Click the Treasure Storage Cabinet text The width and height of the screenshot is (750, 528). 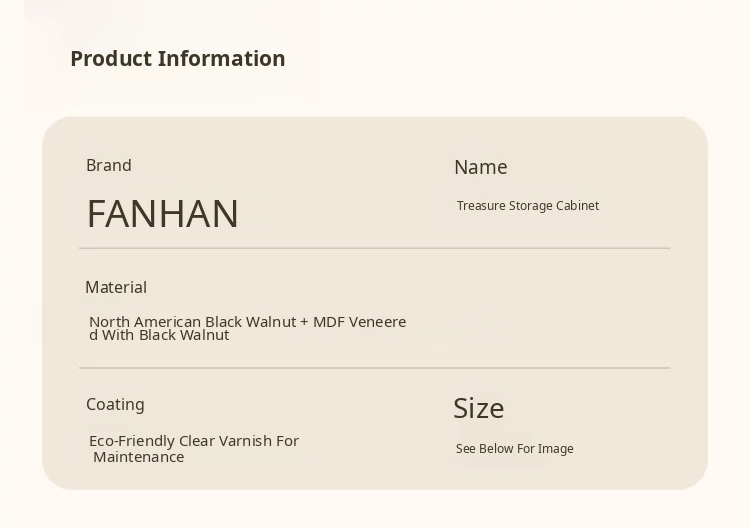click(x=527, y=206)
